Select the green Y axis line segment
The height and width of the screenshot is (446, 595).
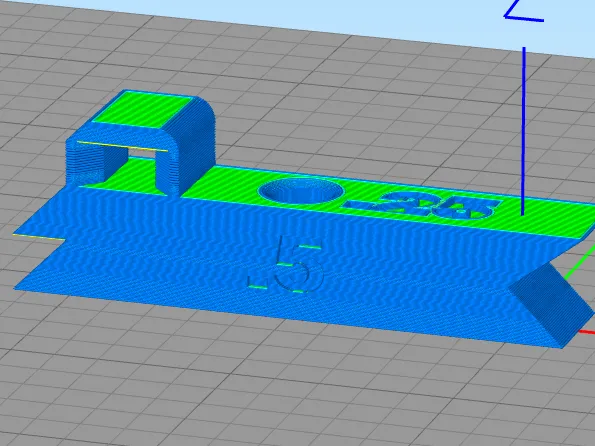pos(581,263)
